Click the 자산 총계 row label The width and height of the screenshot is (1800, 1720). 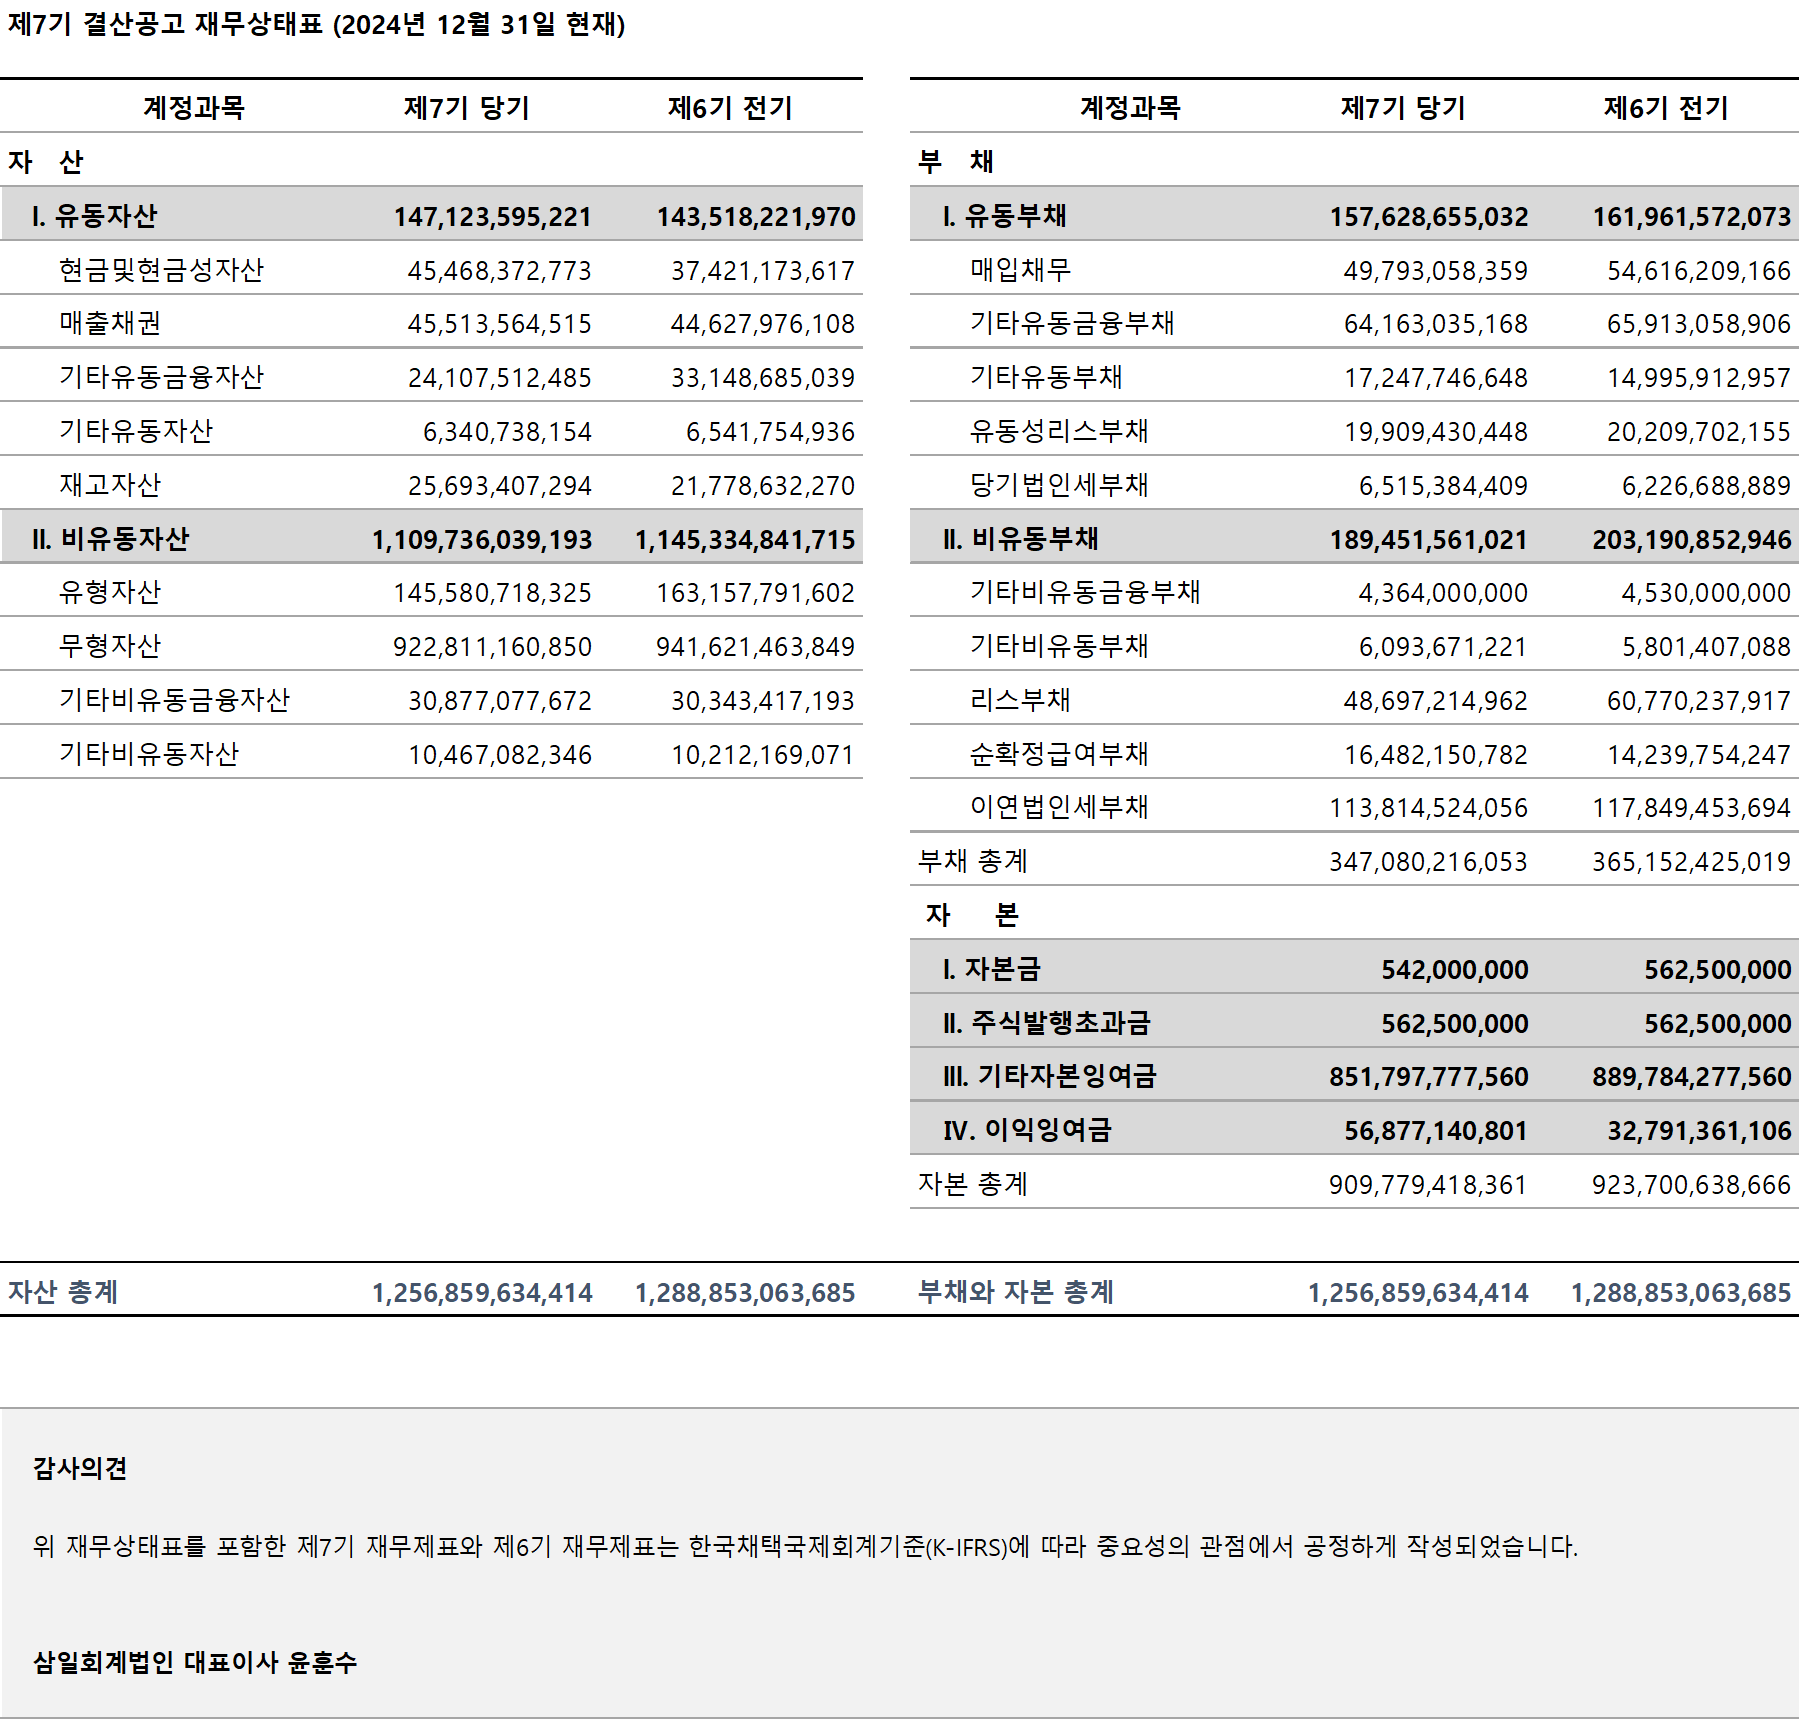point(64,1292)
